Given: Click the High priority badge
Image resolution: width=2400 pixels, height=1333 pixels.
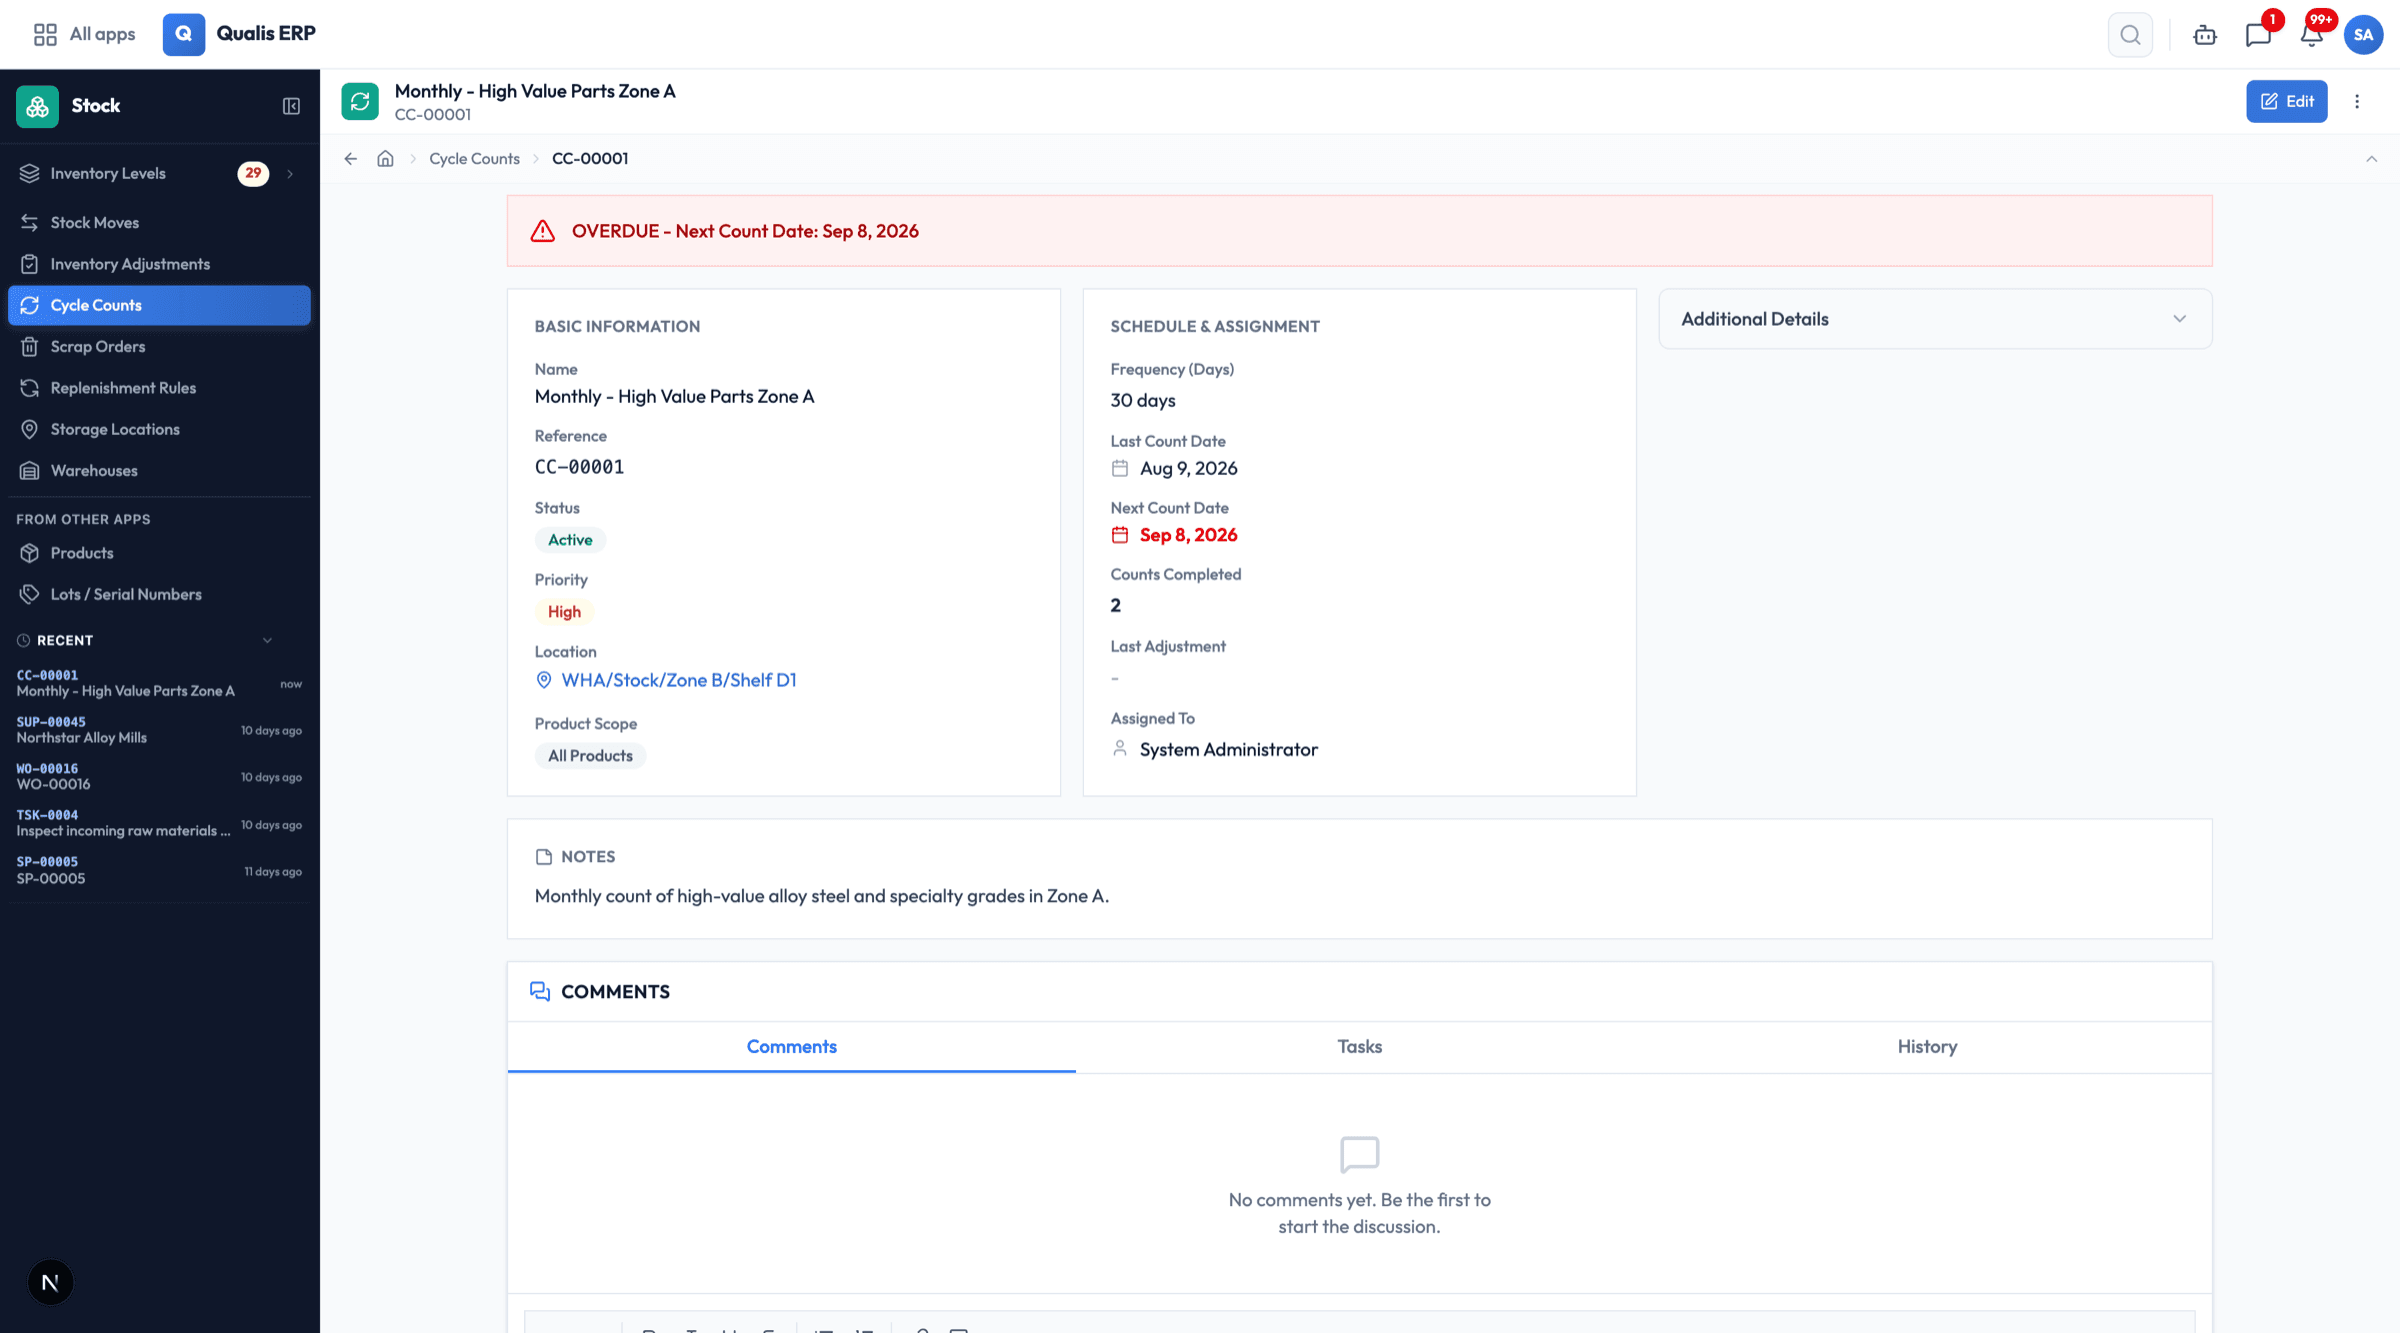Looking at the screenshot, I should (564, 612).
